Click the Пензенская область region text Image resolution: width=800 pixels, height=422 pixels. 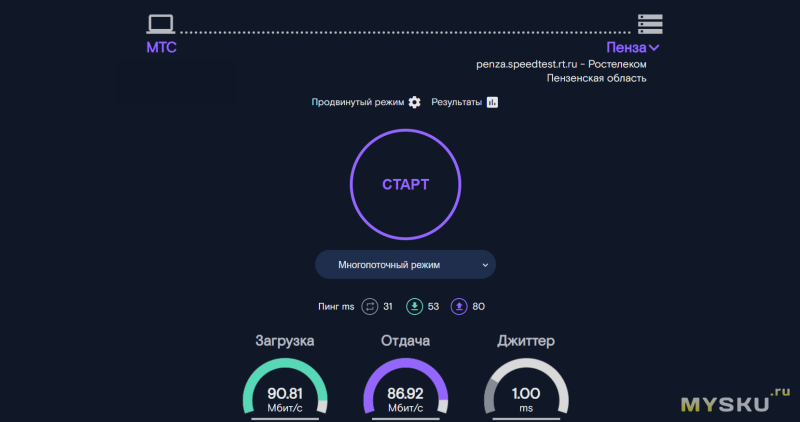tap(596, 79)
